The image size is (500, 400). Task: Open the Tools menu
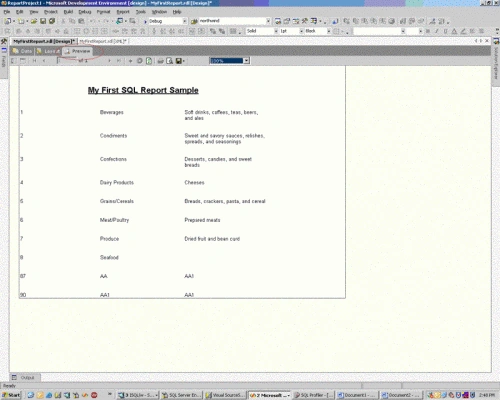[141, 12]
